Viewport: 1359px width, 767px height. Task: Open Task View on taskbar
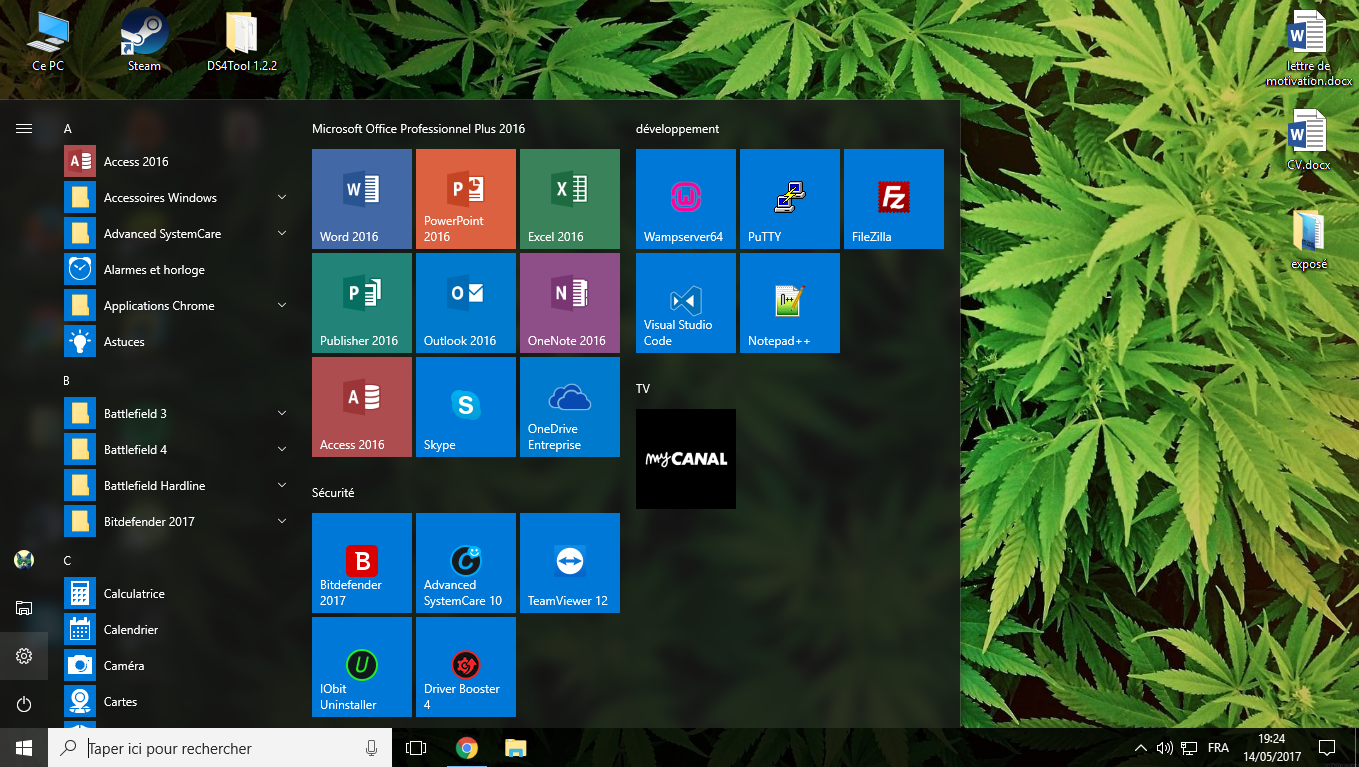(x=416, y=748)
